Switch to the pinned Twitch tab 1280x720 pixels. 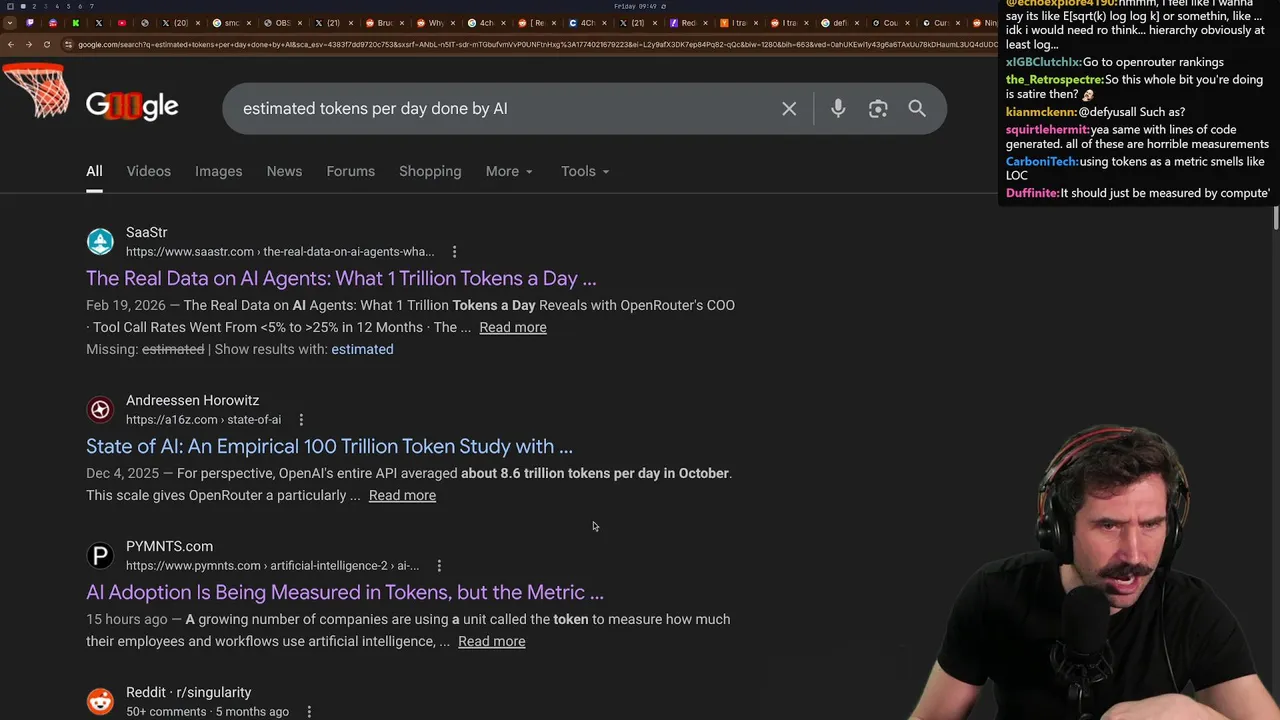(x=30, y=23)
